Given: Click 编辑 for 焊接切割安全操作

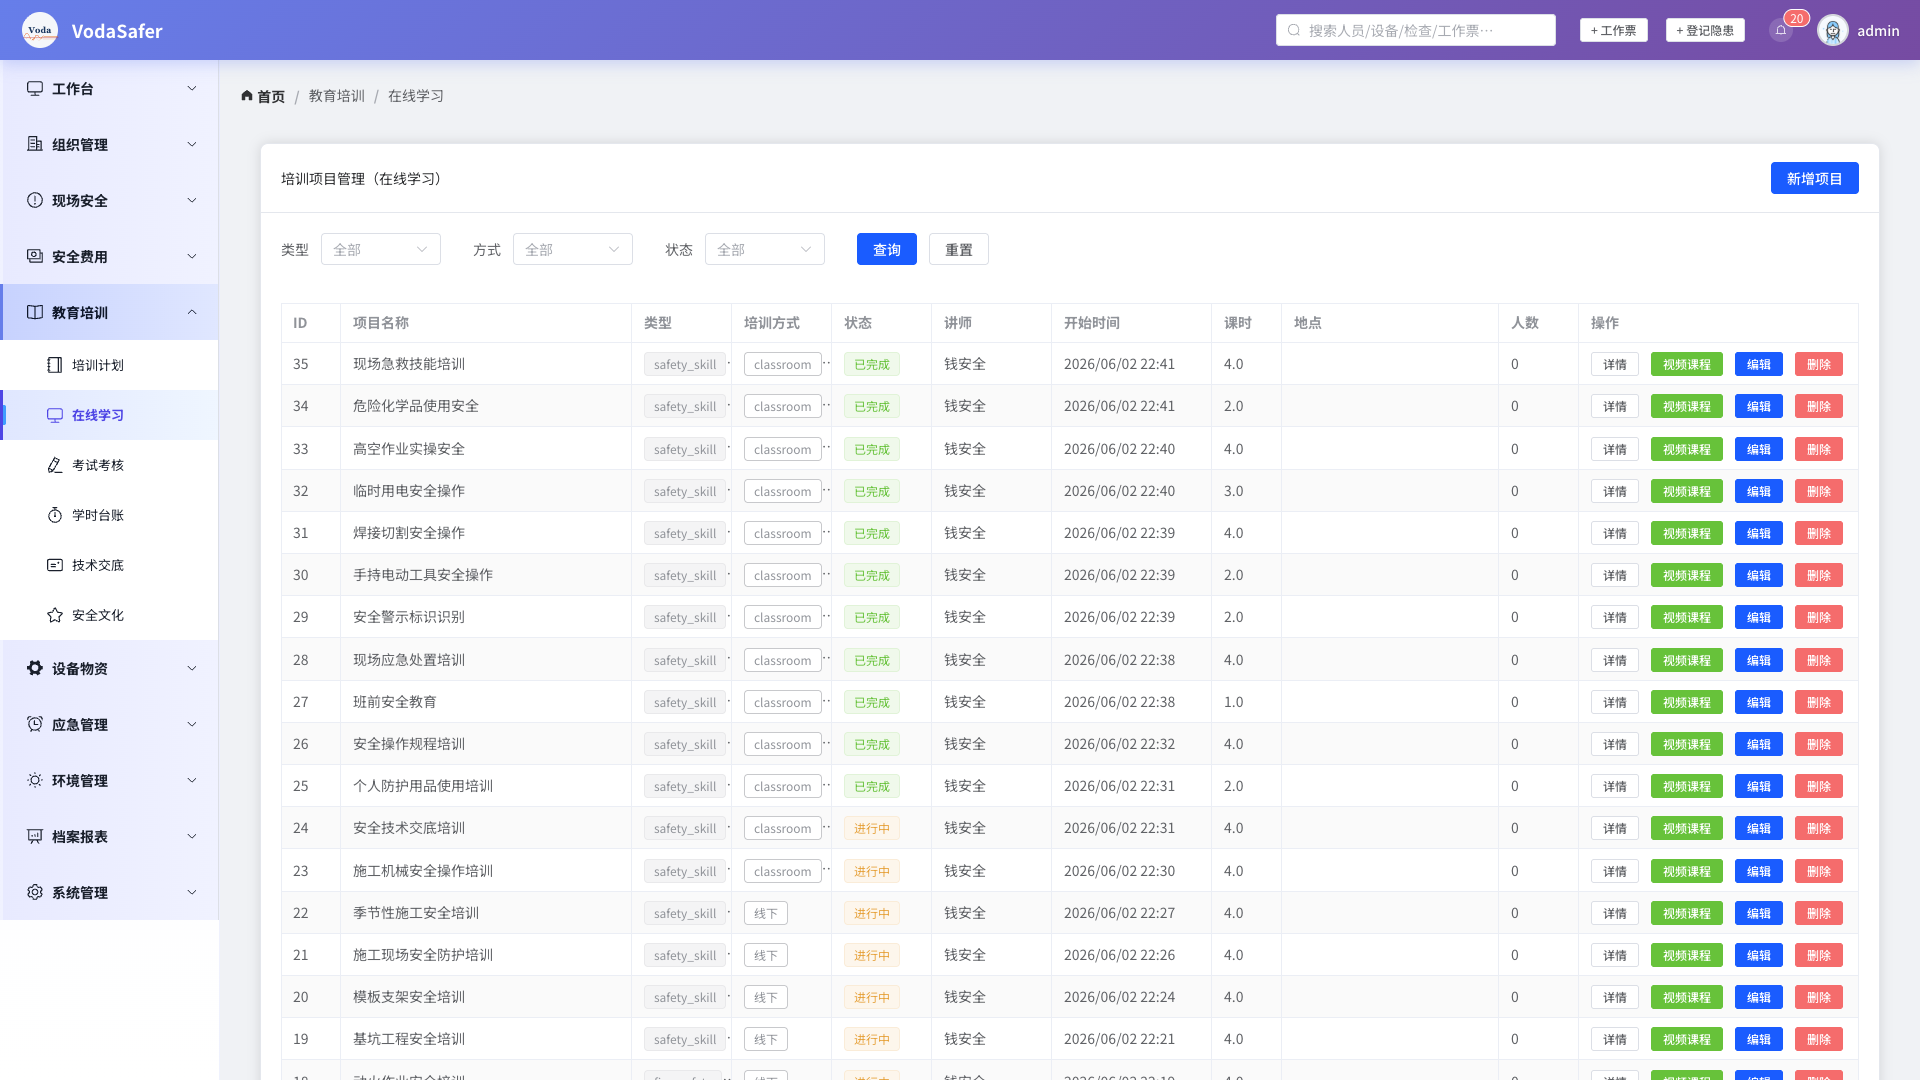Looking at the screenshot, I should click(1759, 533).
